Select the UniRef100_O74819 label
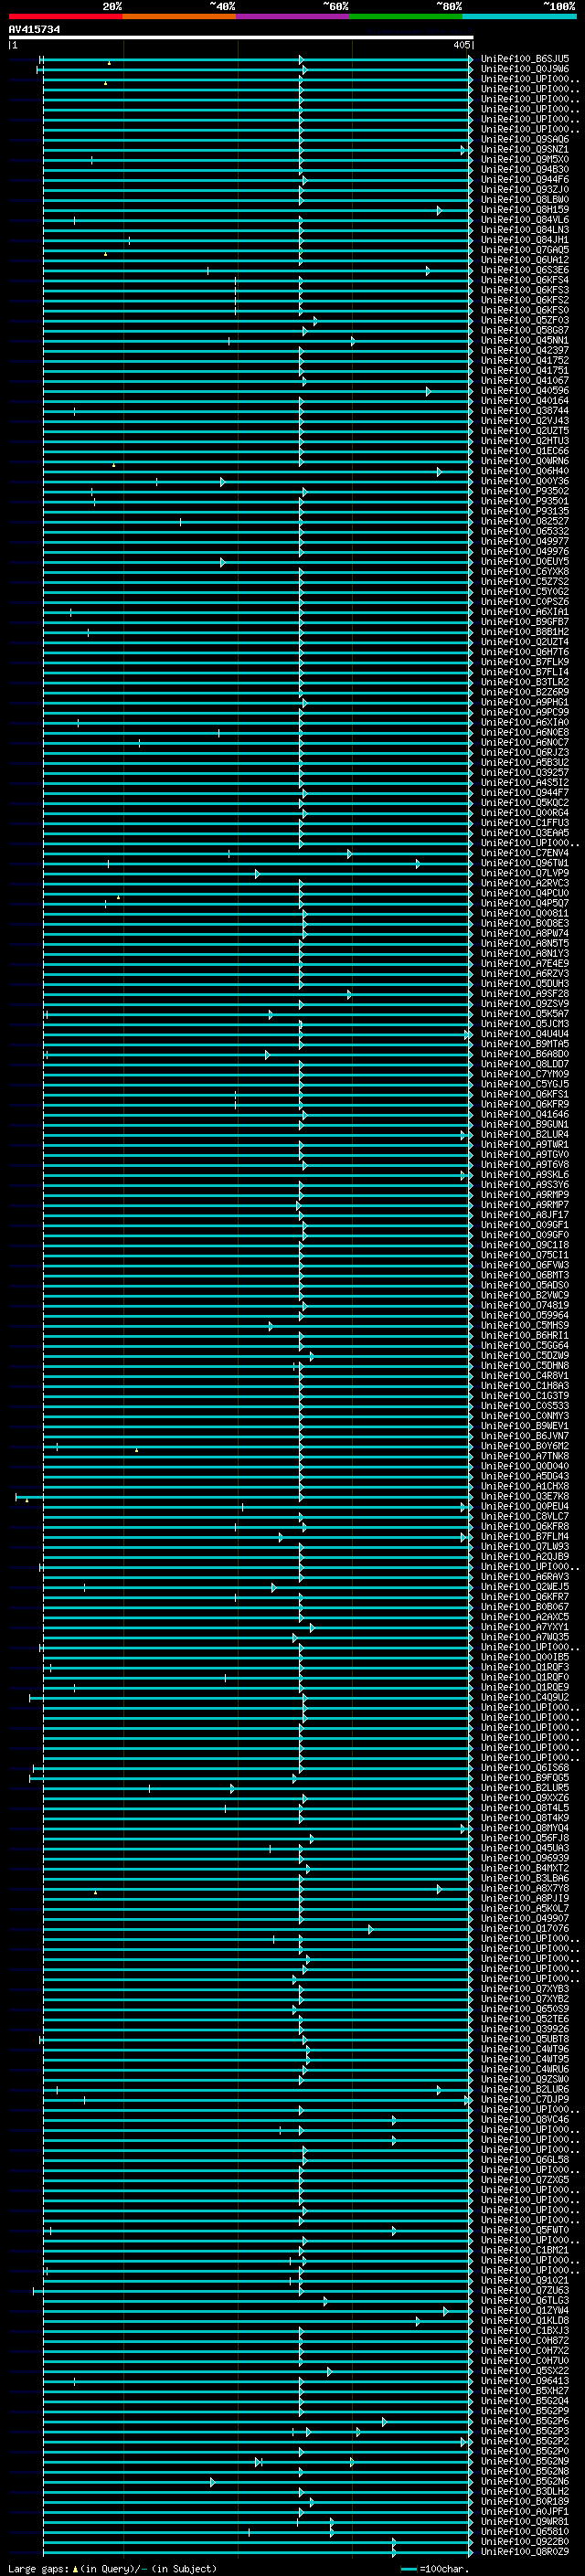Screen dimensions: 585x2576 pyautogui.click(x=525, y=1305)
